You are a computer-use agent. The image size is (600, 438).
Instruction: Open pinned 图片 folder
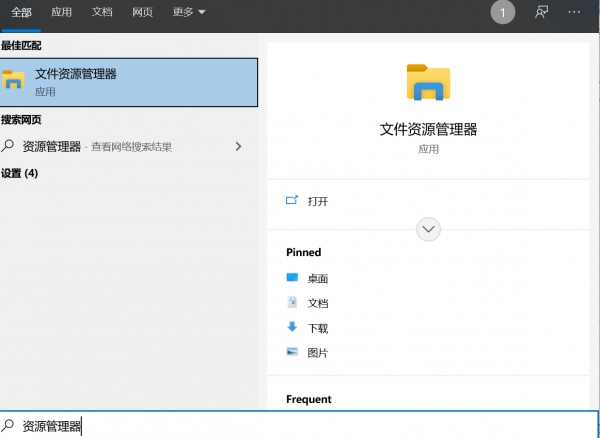coord(318,353)
